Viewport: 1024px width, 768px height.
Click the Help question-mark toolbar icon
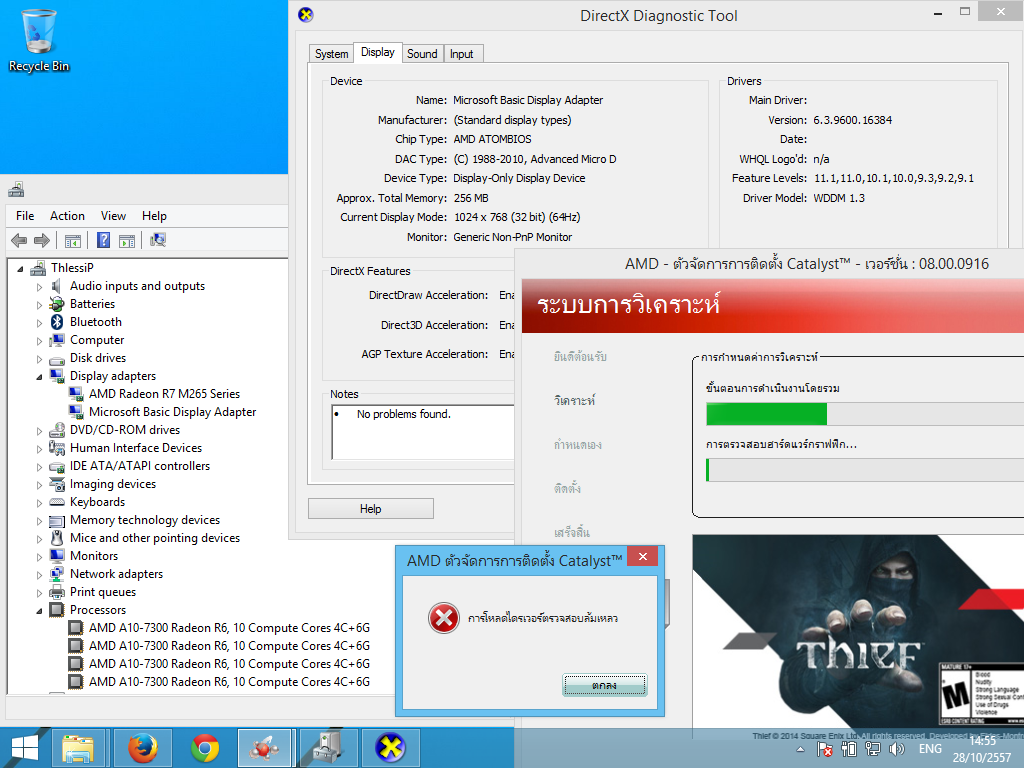(103, 240)
